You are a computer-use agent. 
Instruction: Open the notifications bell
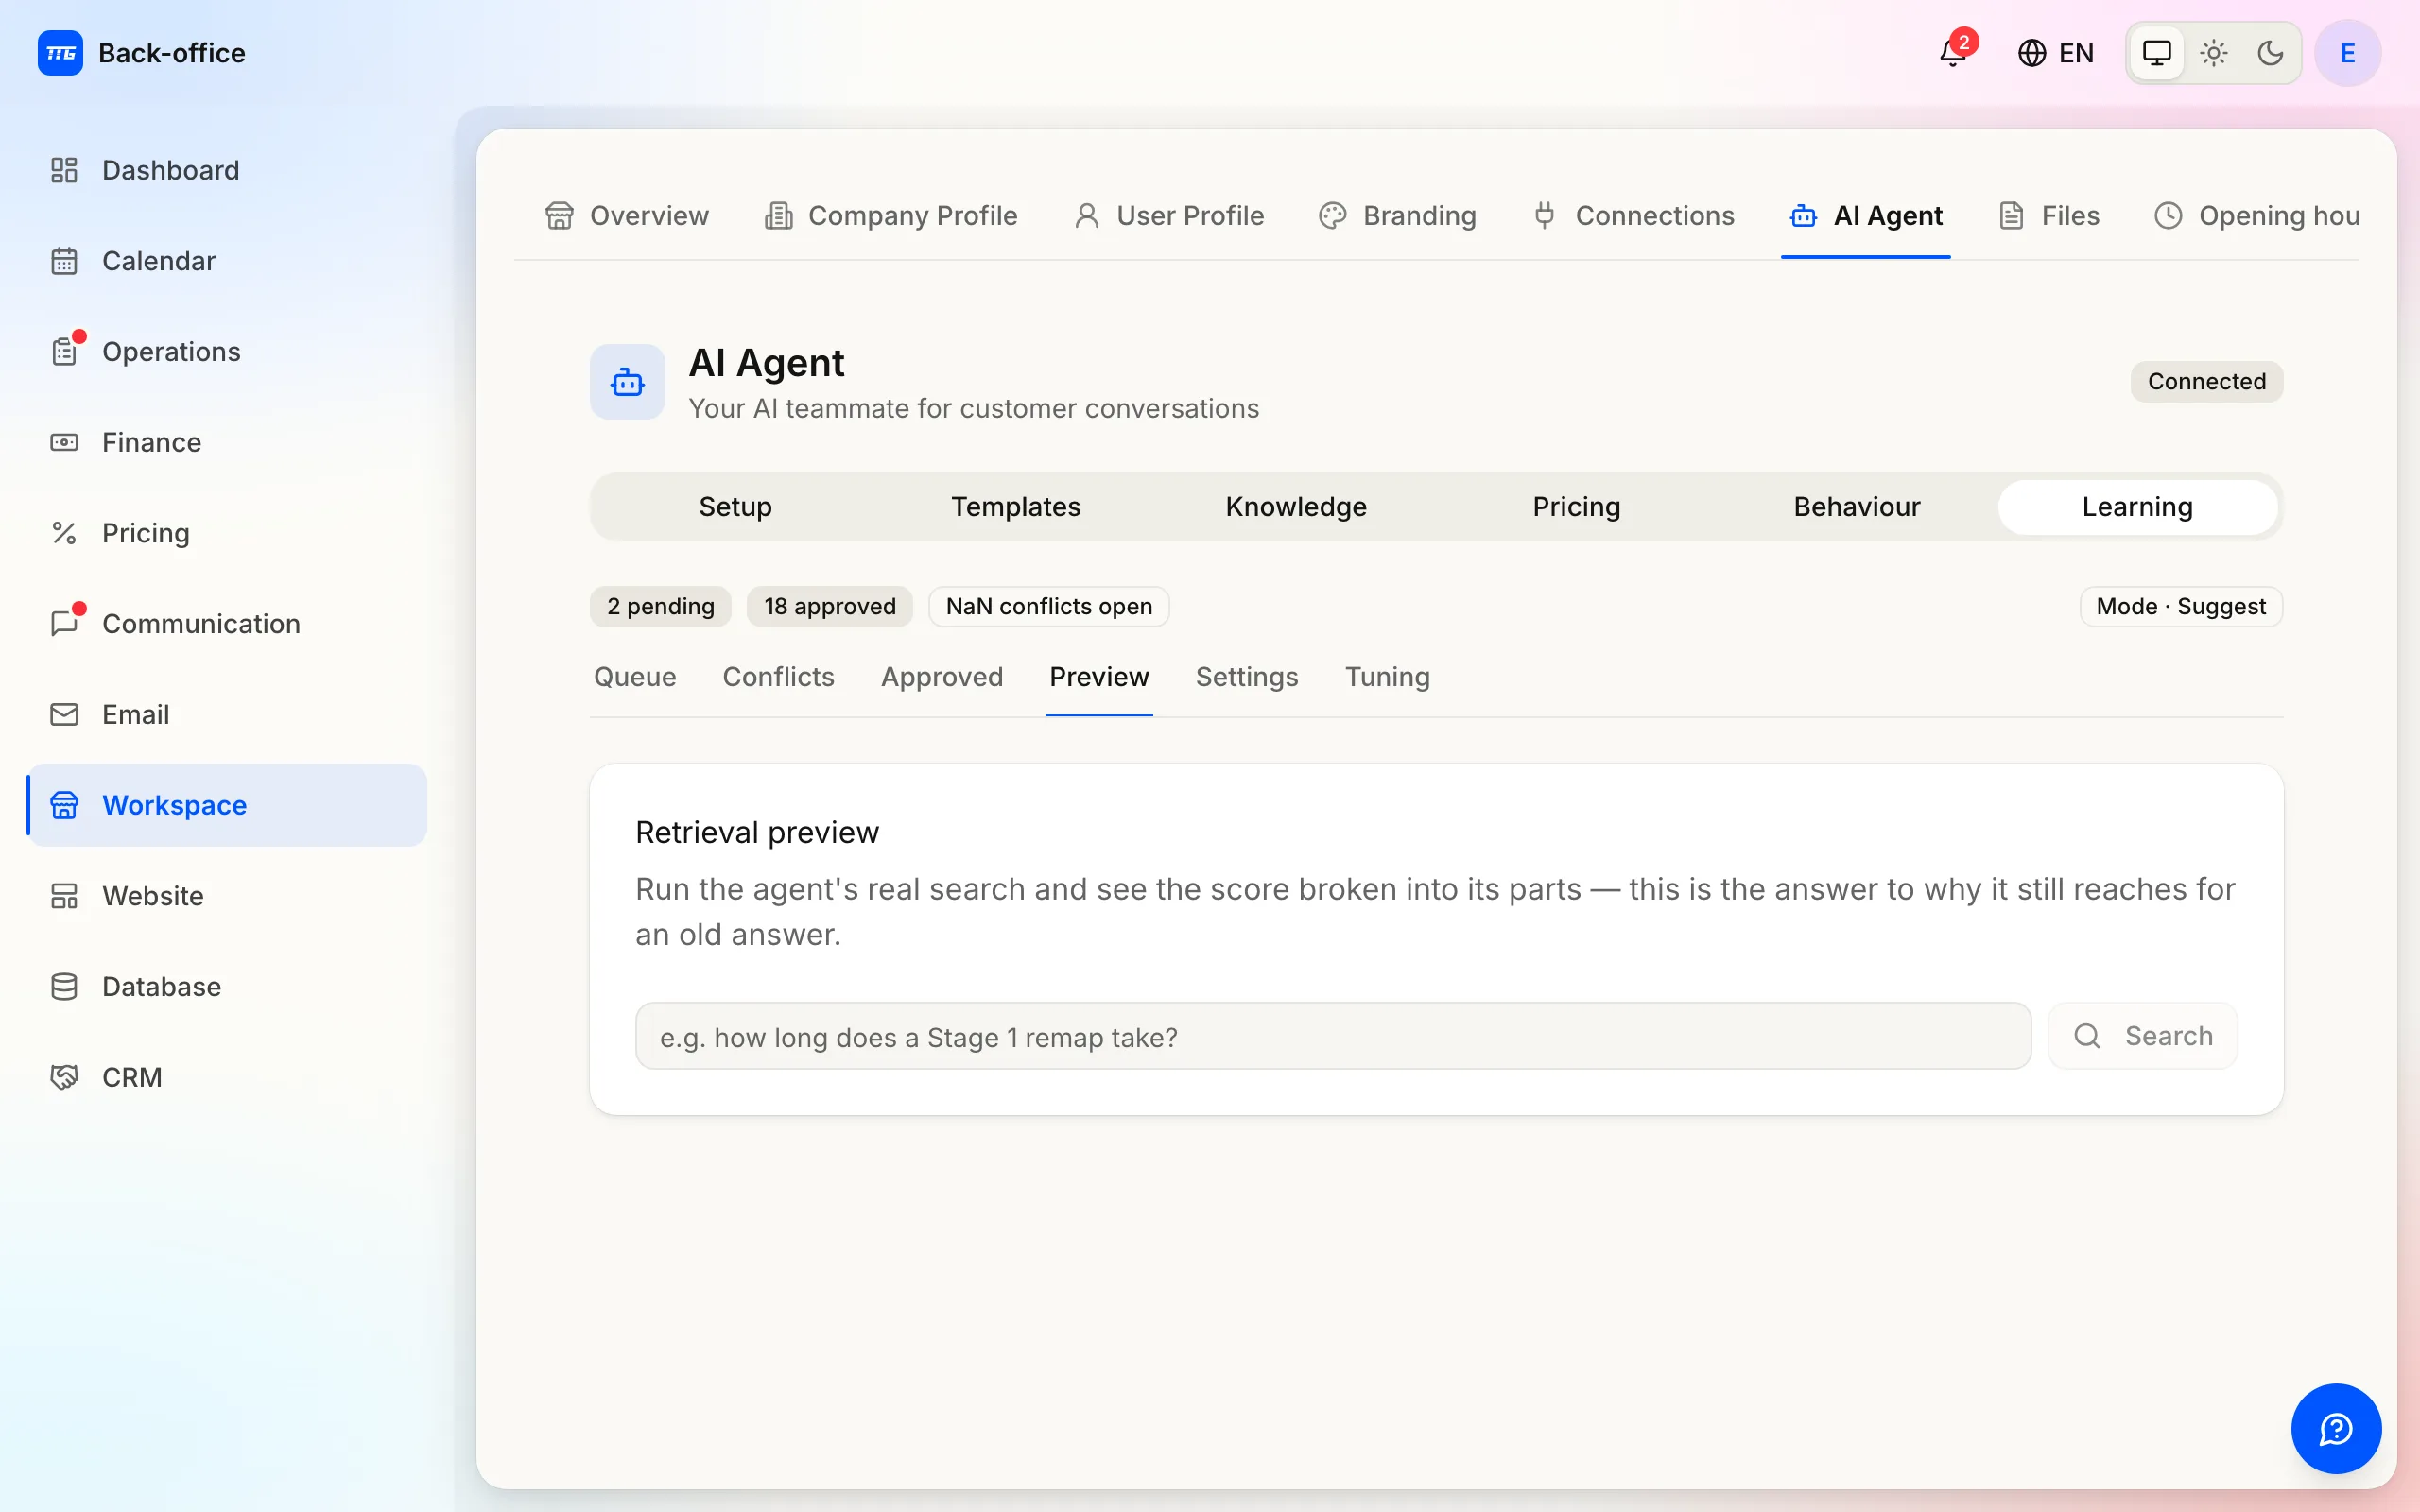pos(1952,53)
